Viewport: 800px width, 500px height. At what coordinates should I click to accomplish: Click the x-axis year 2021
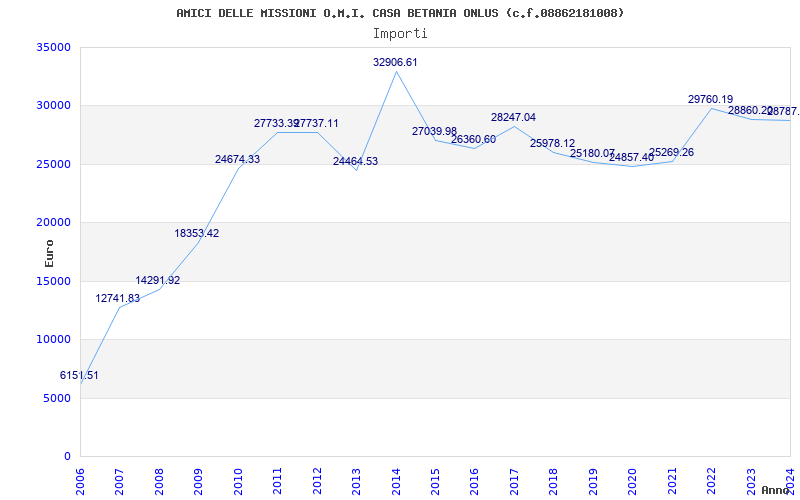click(672, 481)
